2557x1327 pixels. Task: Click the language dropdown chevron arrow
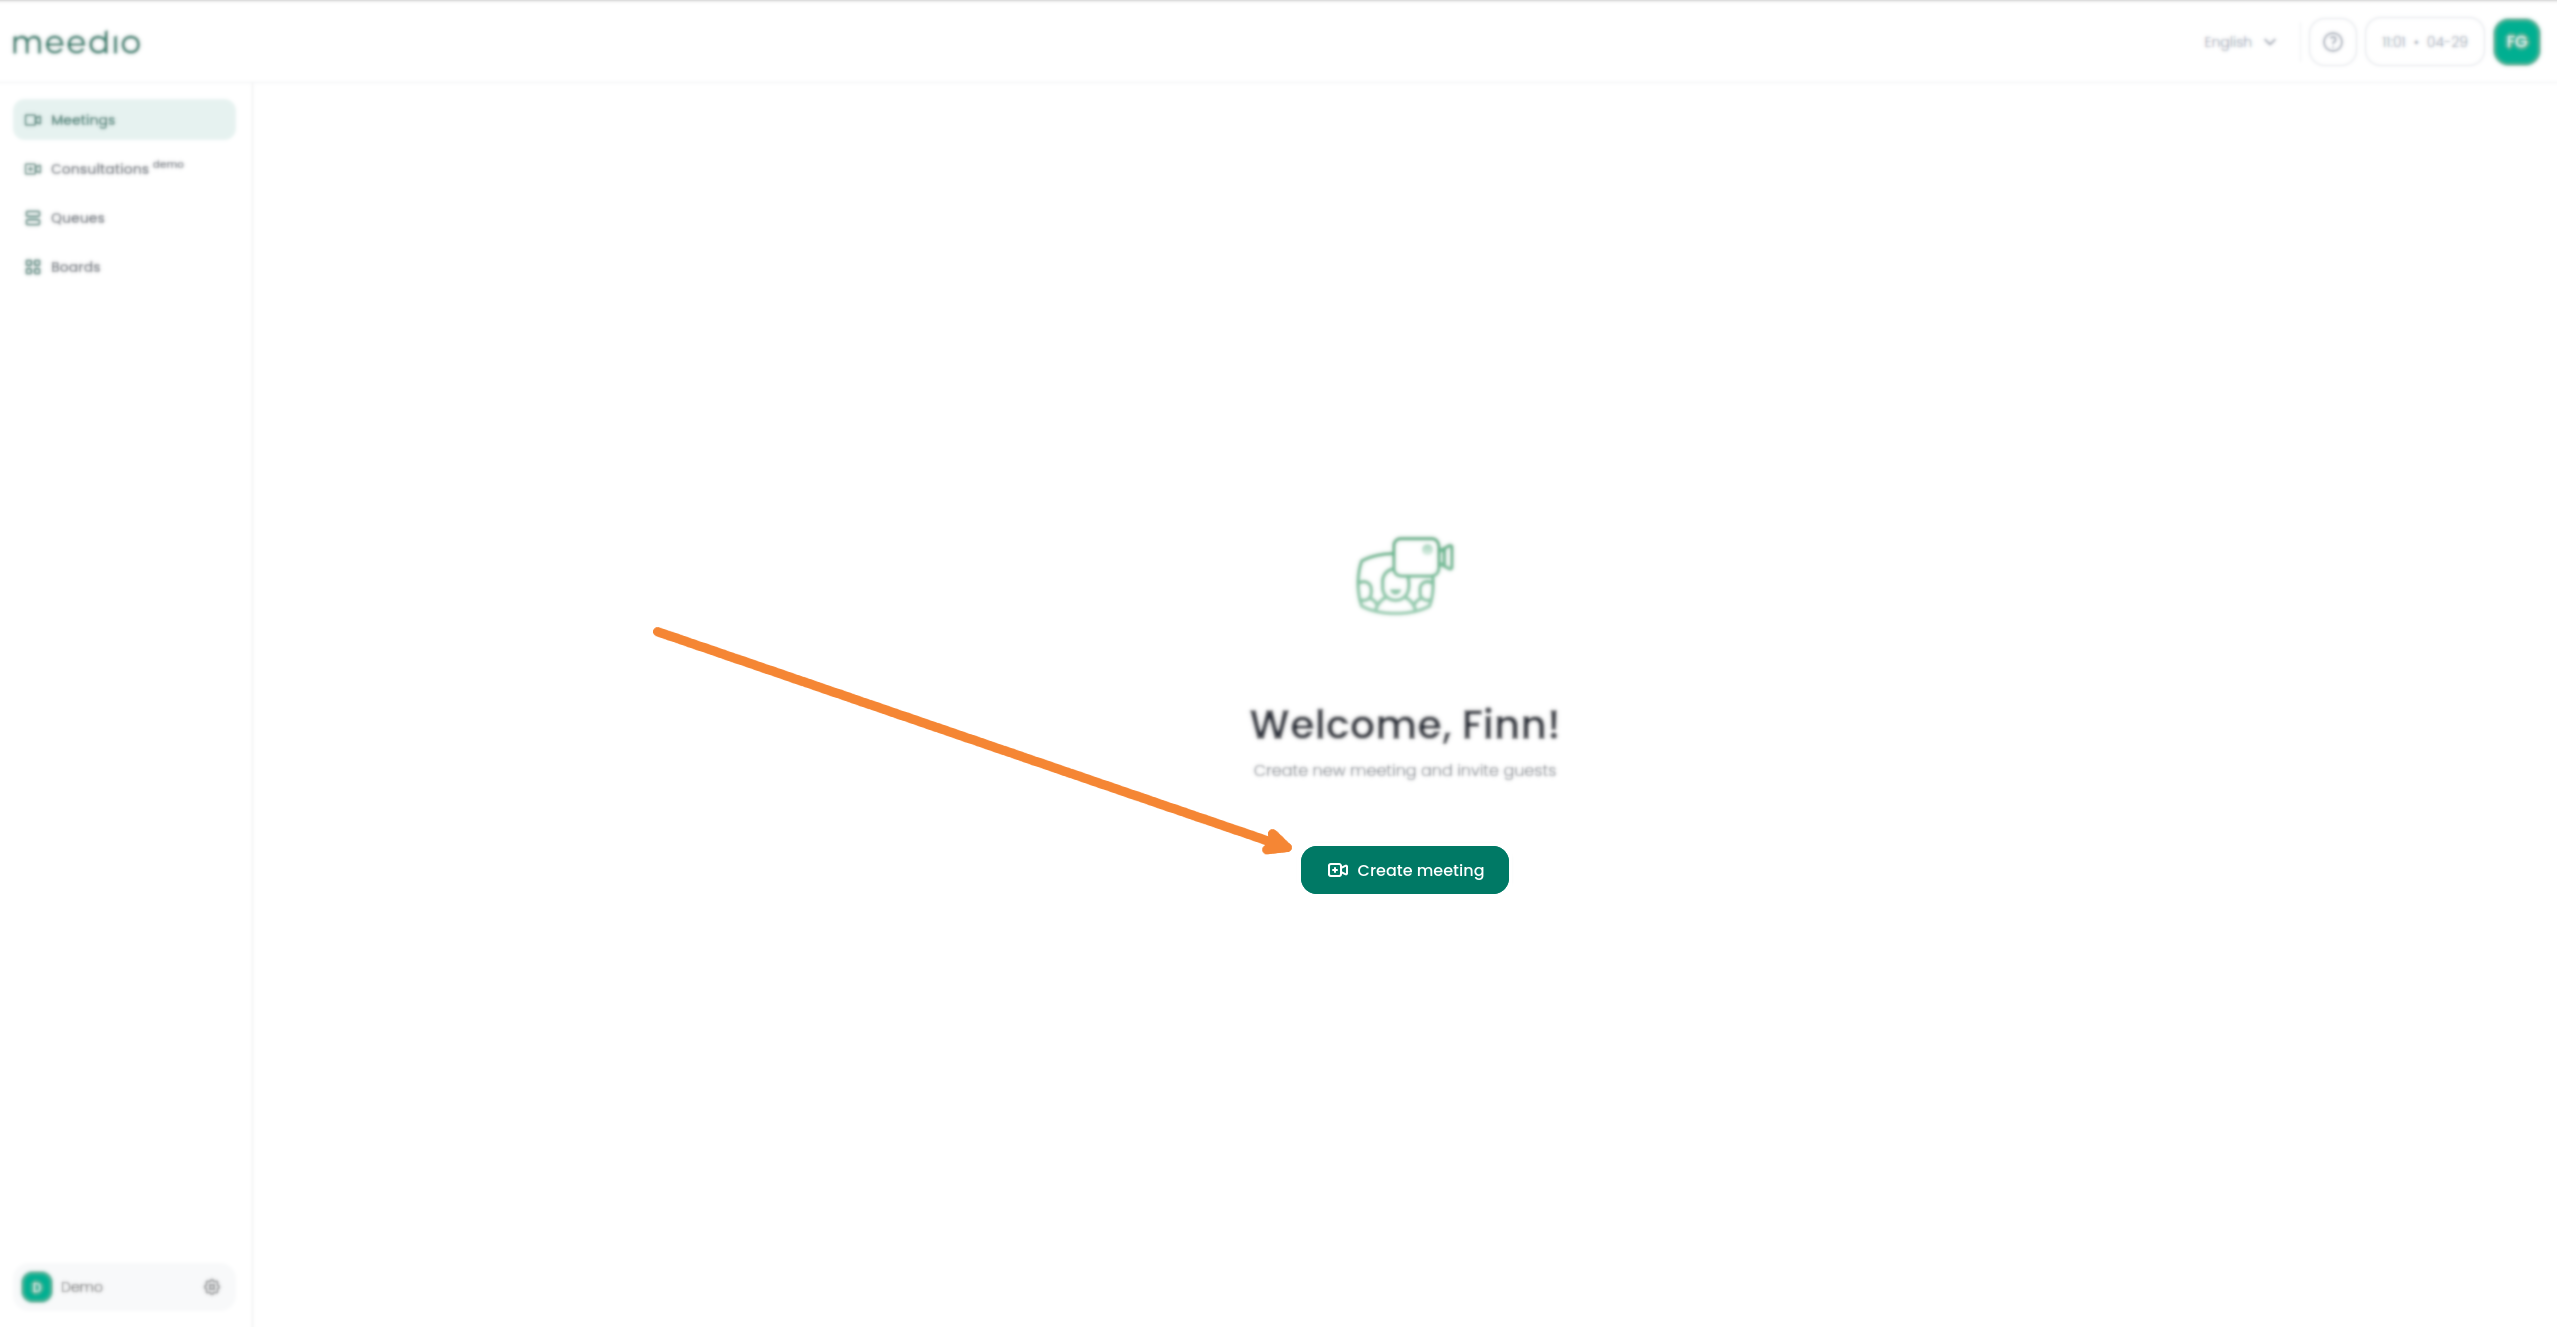click(x=2270, y=42)
